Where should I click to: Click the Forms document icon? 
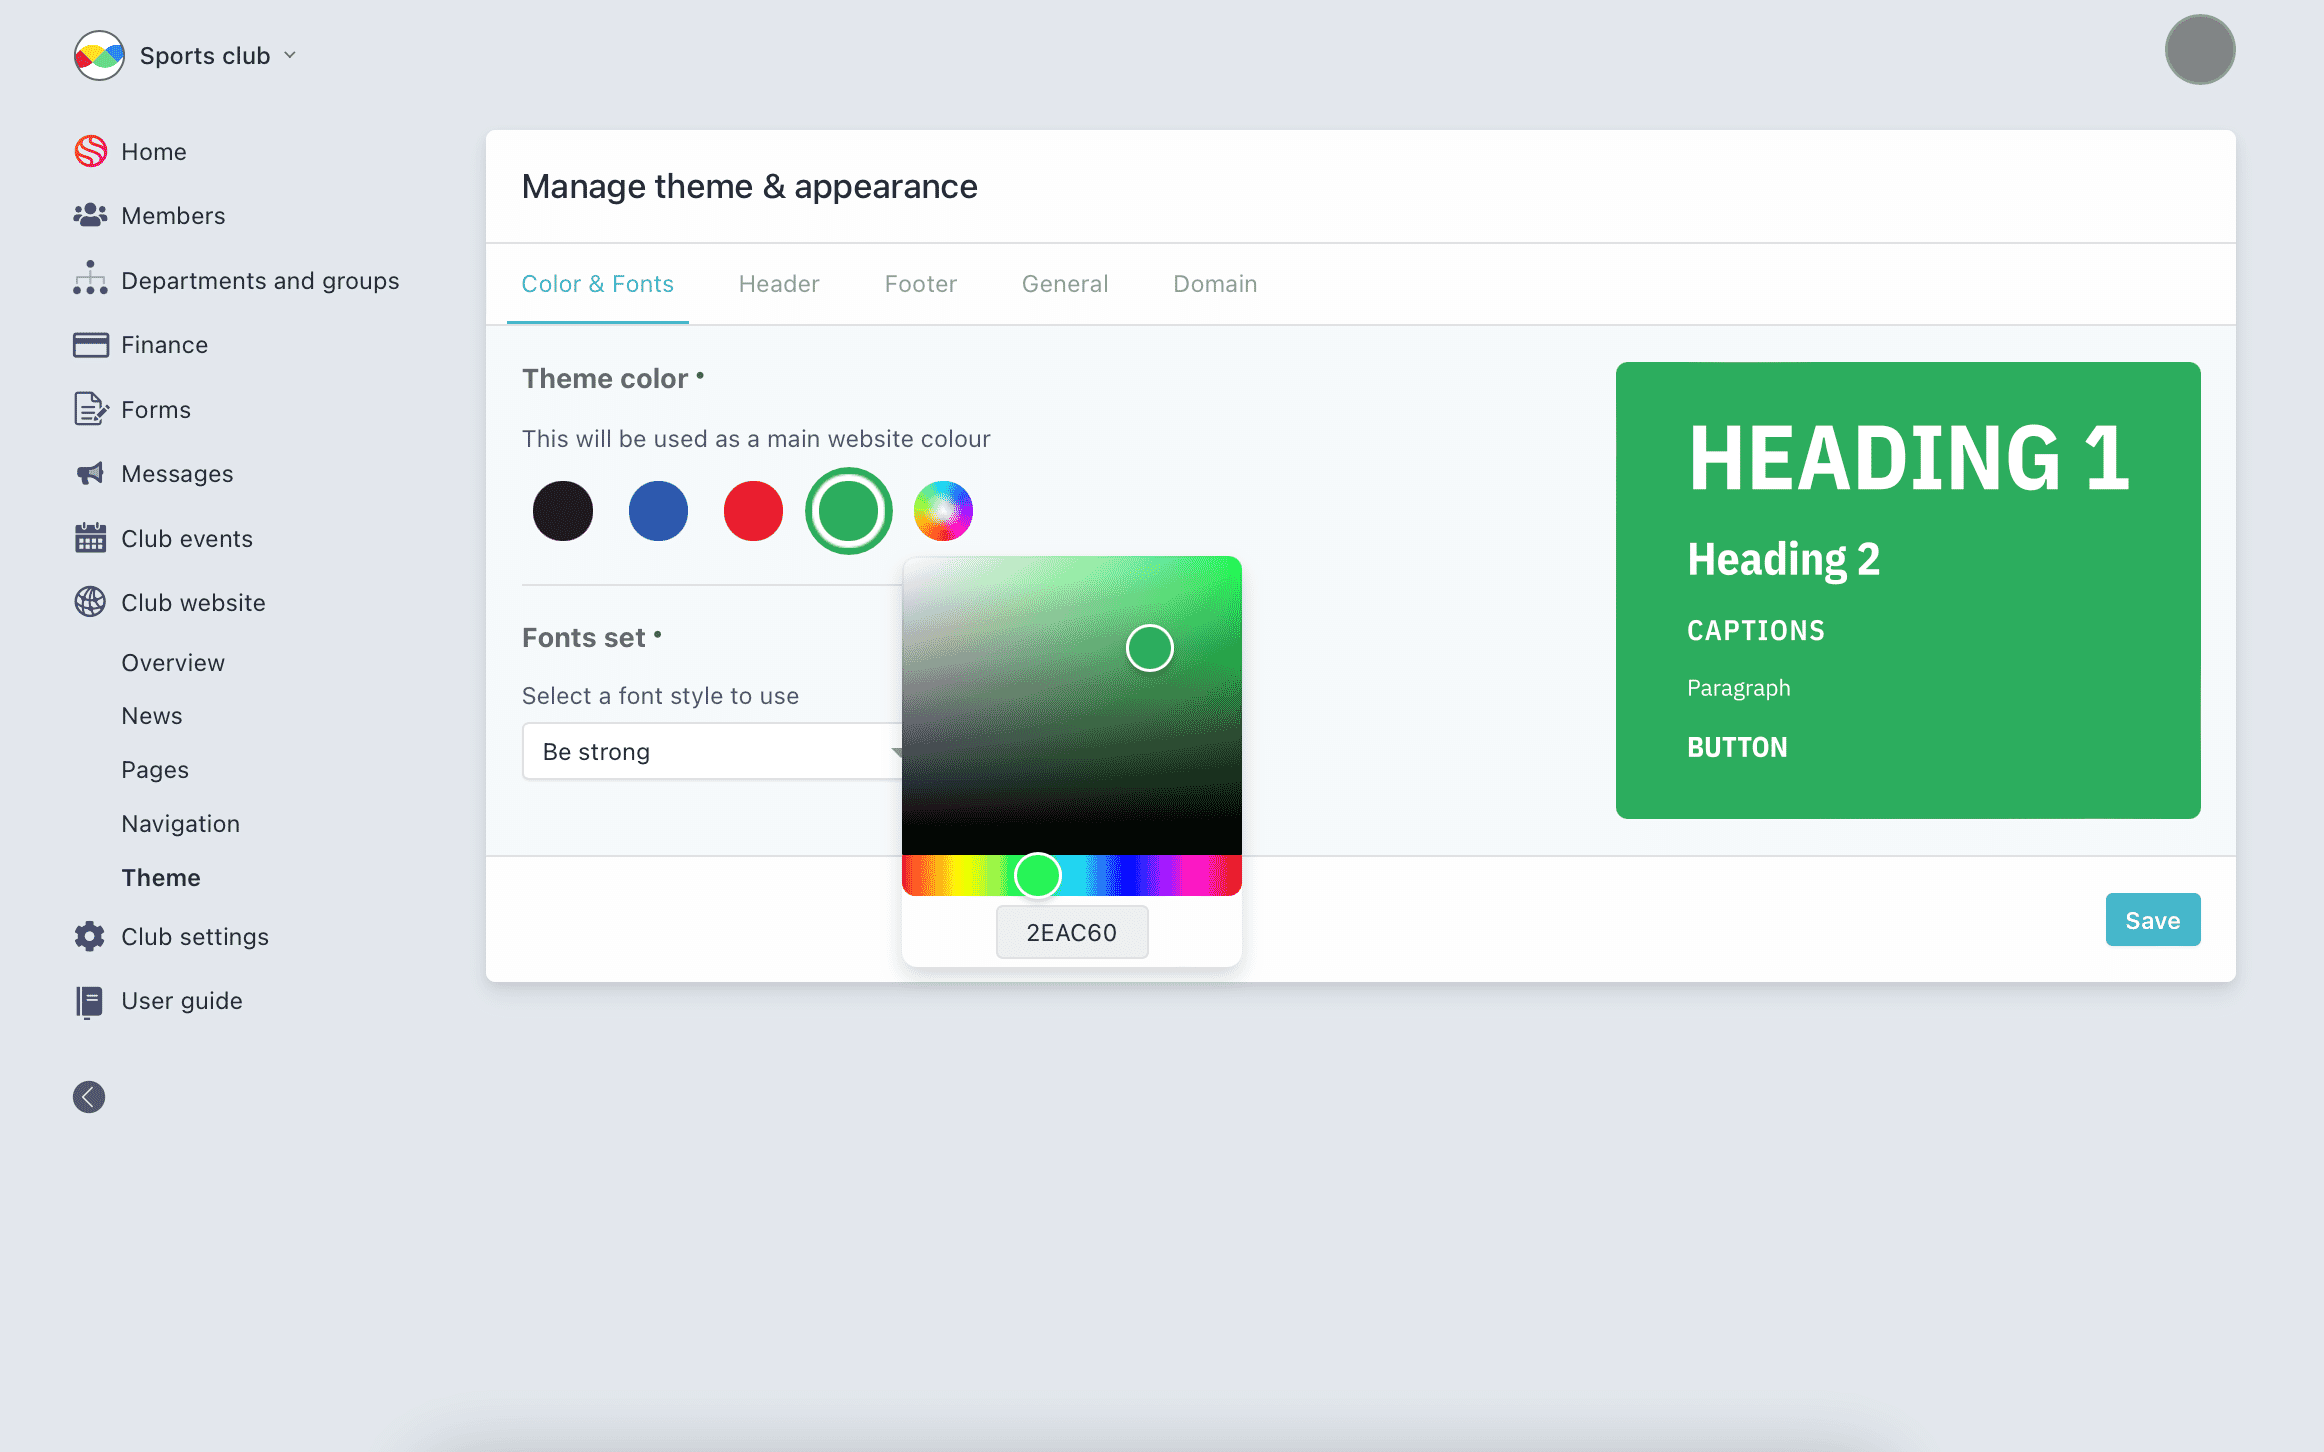pos(90,409)
